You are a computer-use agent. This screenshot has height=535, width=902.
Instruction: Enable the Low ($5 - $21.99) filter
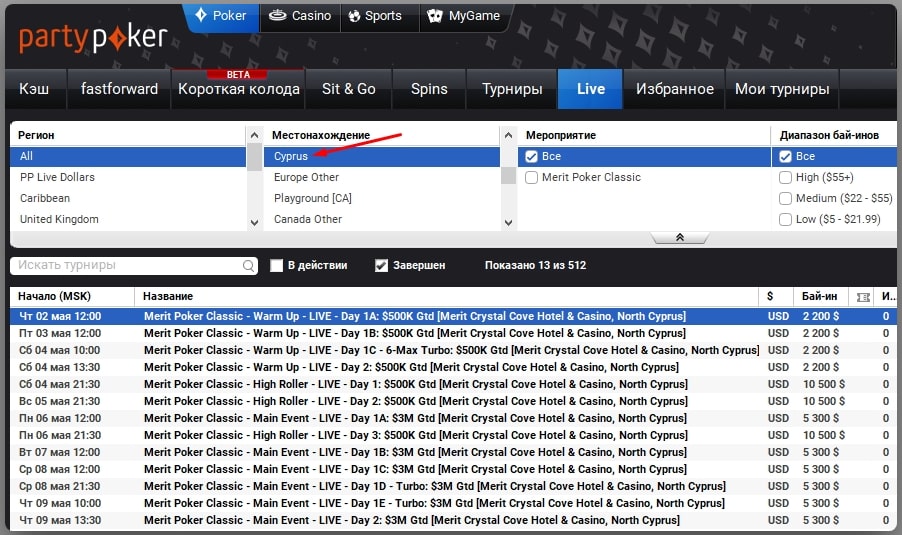[x=785, y=219]
